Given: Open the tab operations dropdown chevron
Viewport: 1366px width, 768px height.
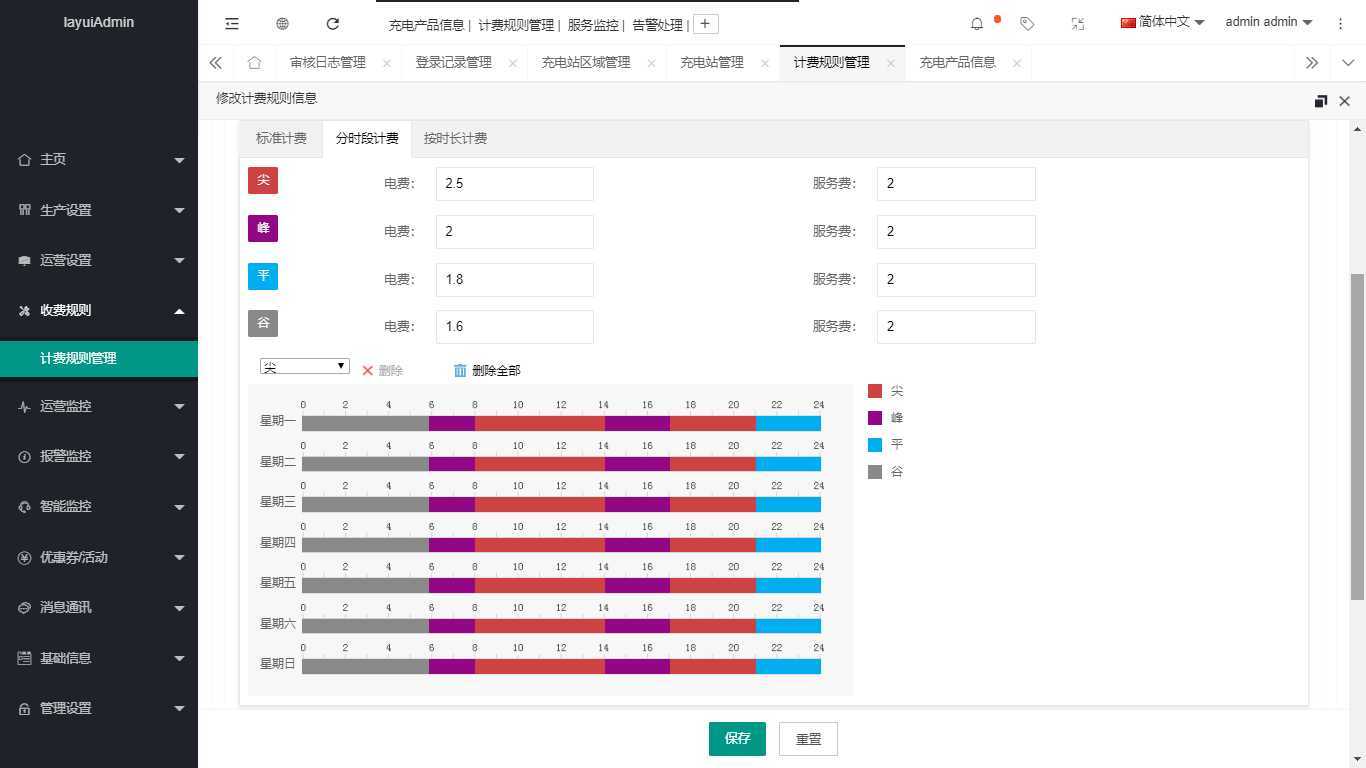Looking at the screenshot, I should (1347, 62).
